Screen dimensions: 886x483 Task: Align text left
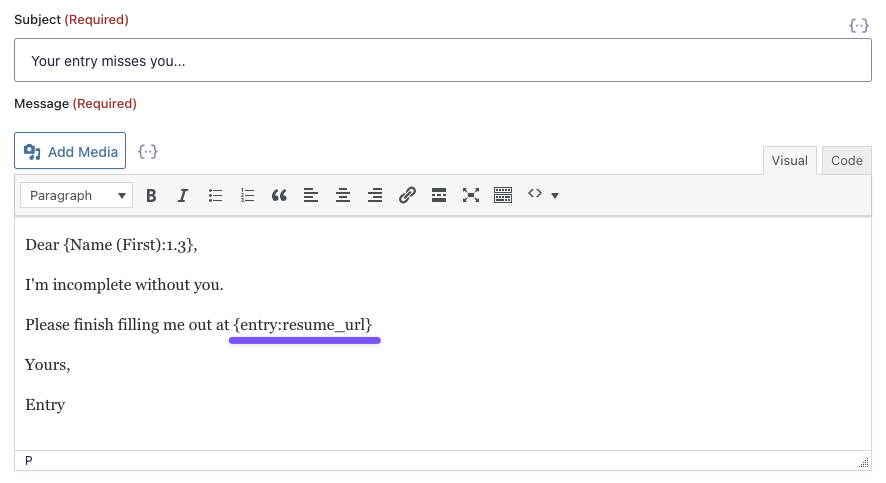tap(311, 196)
